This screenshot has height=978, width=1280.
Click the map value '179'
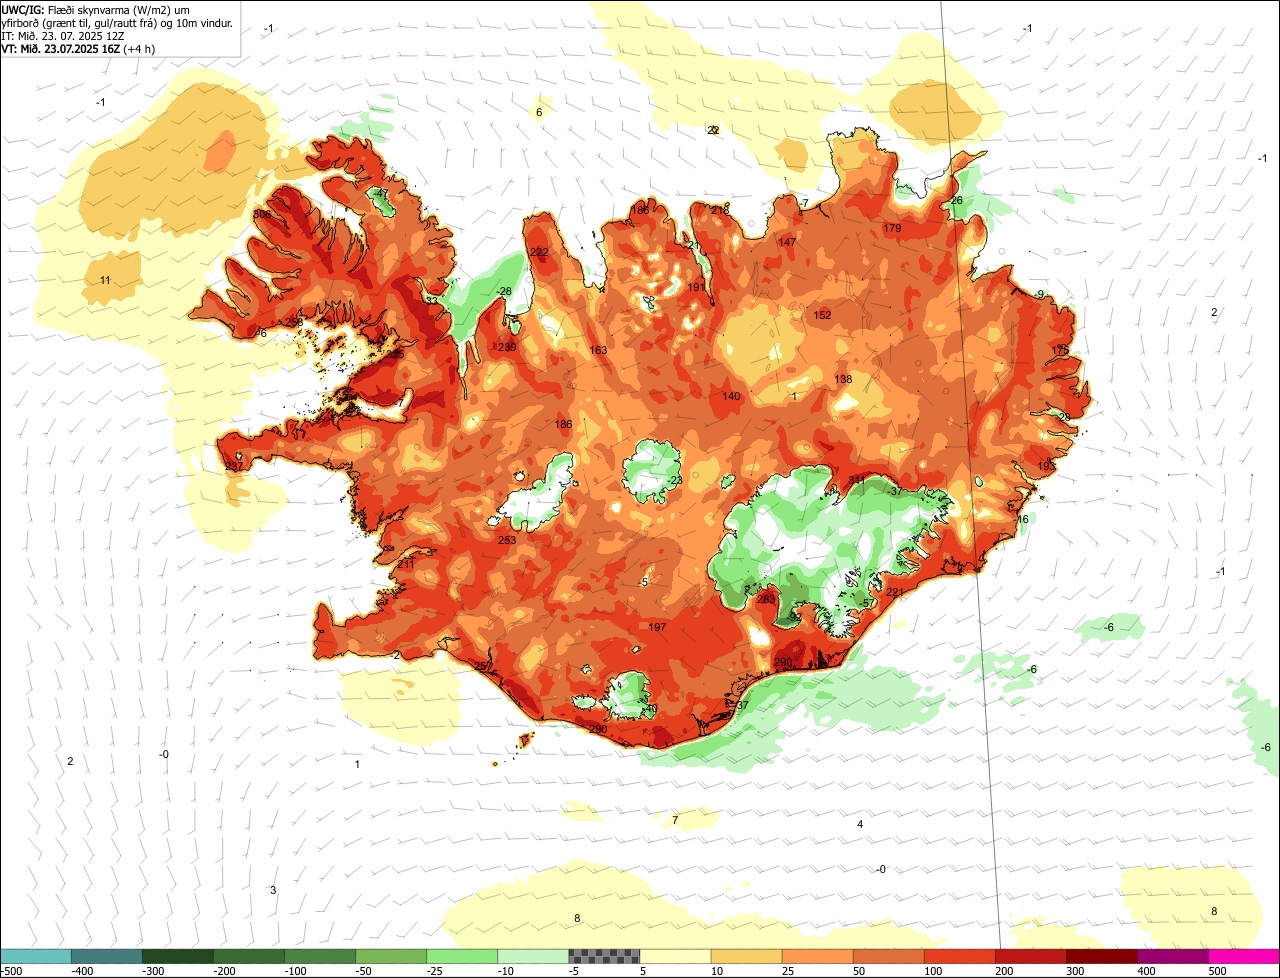(x=893, y=228)
